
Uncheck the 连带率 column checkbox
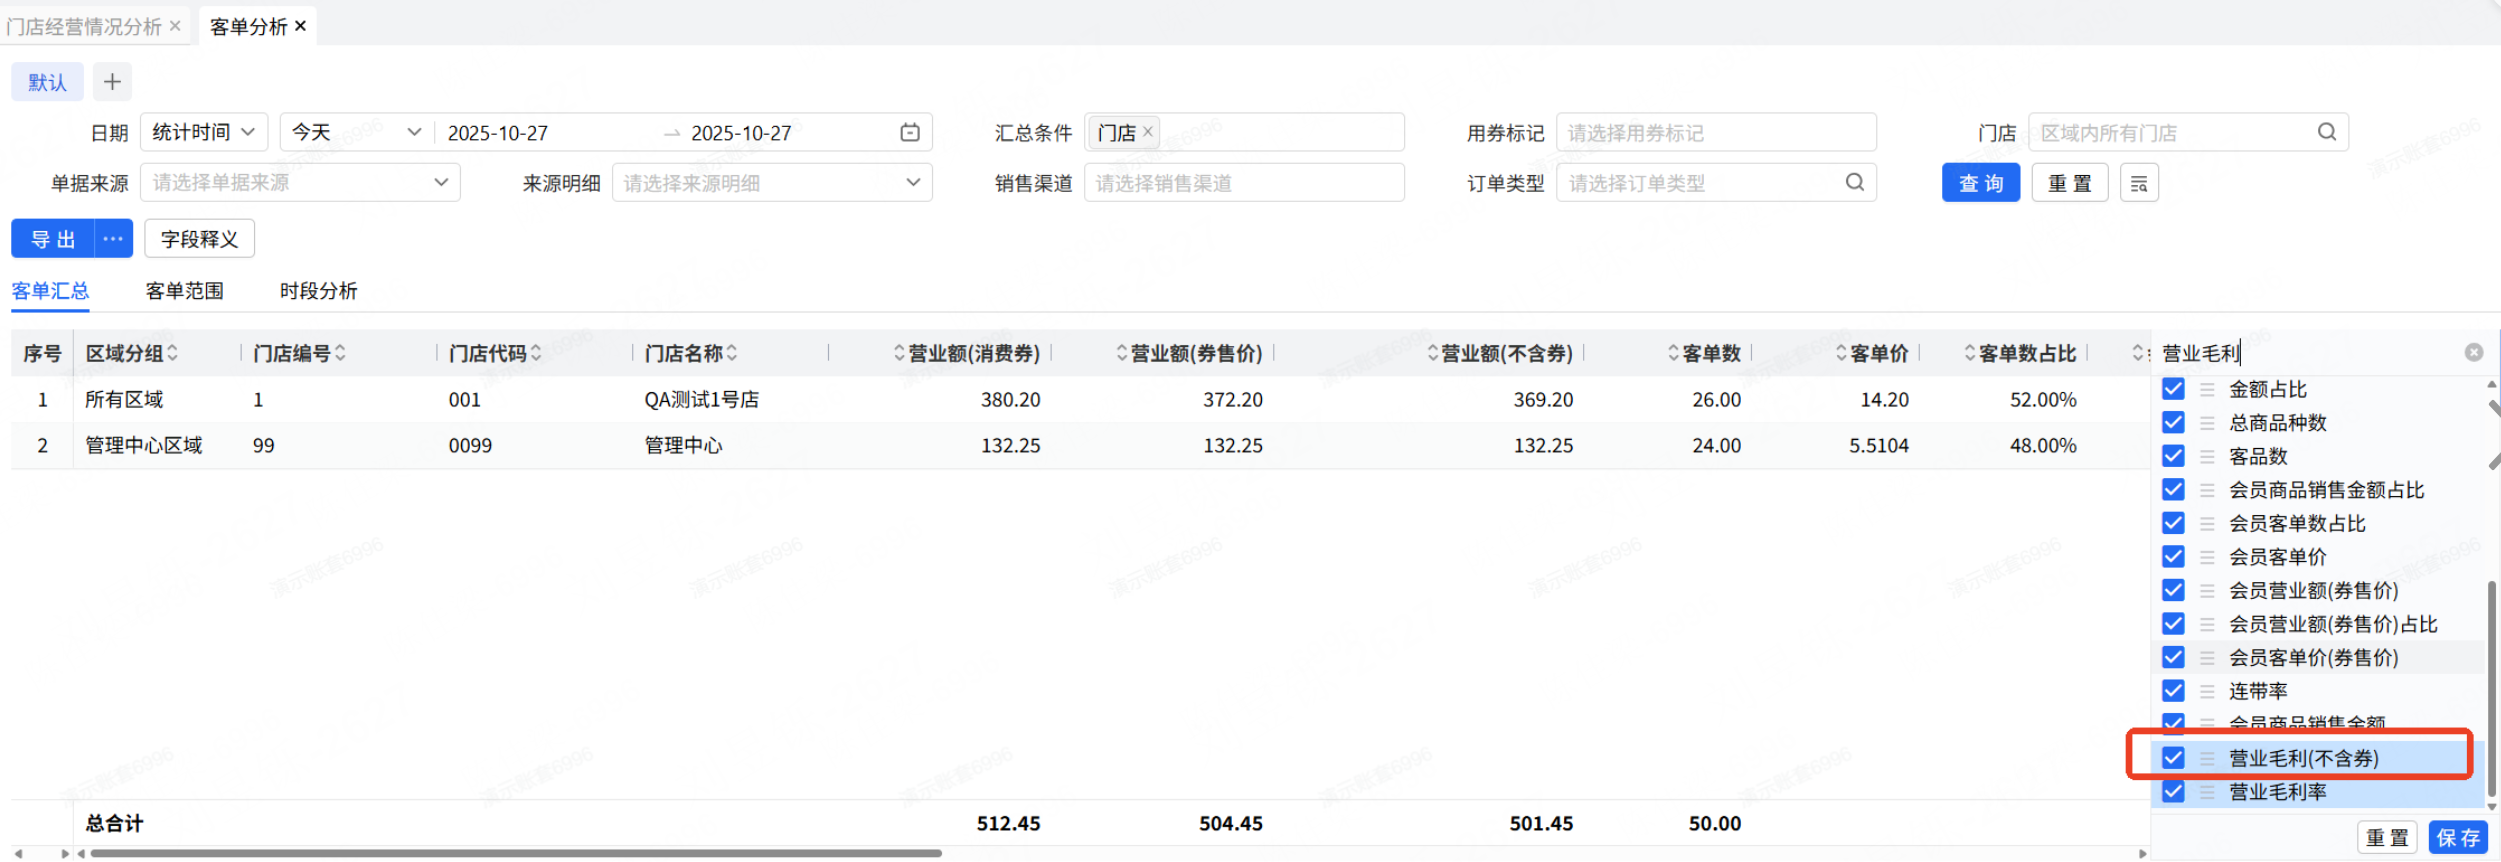coord(2173,691)
